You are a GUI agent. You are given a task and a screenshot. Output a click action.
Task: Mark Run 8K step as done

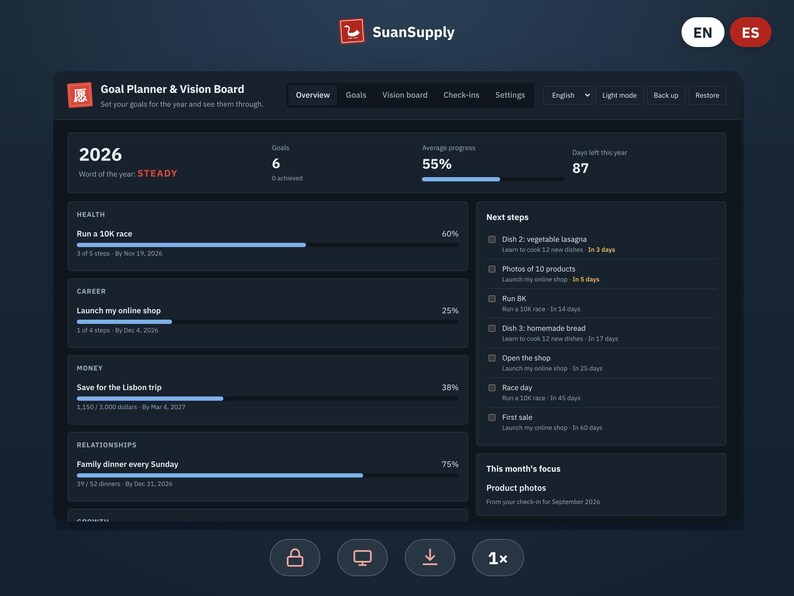coord(492,299)
